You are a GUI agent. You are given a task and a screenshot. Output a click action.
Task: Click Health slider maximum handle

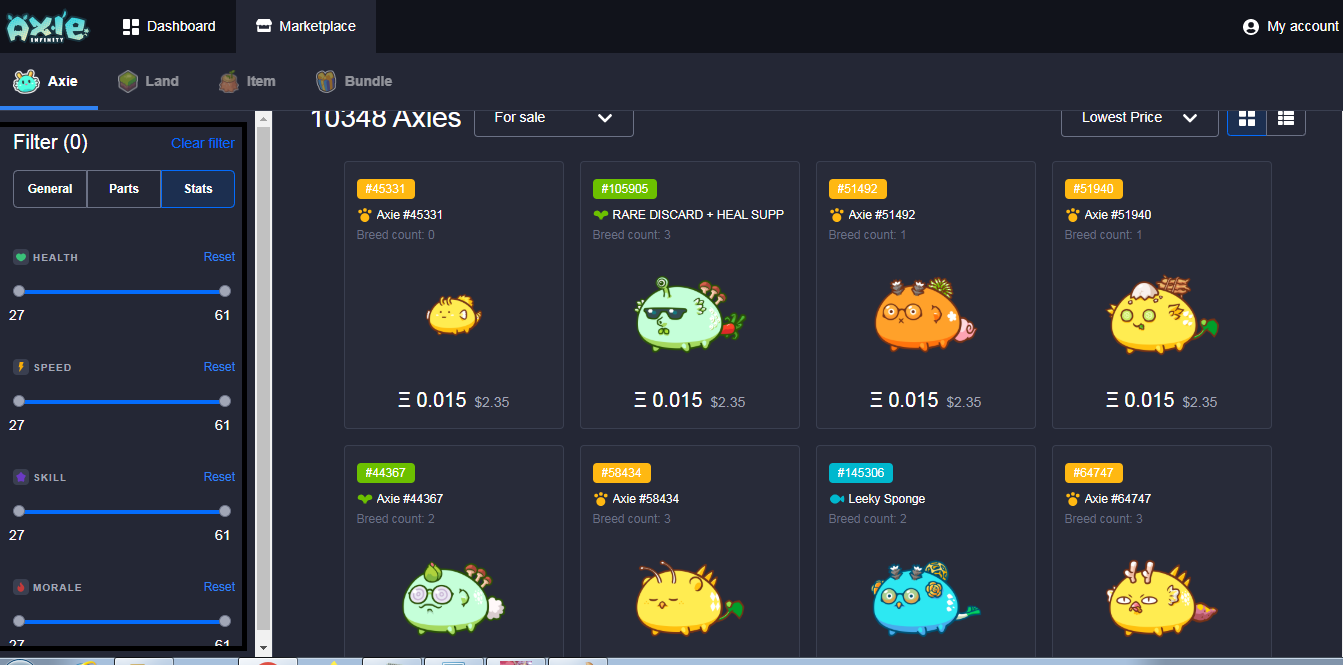click(x=225, y=291)
